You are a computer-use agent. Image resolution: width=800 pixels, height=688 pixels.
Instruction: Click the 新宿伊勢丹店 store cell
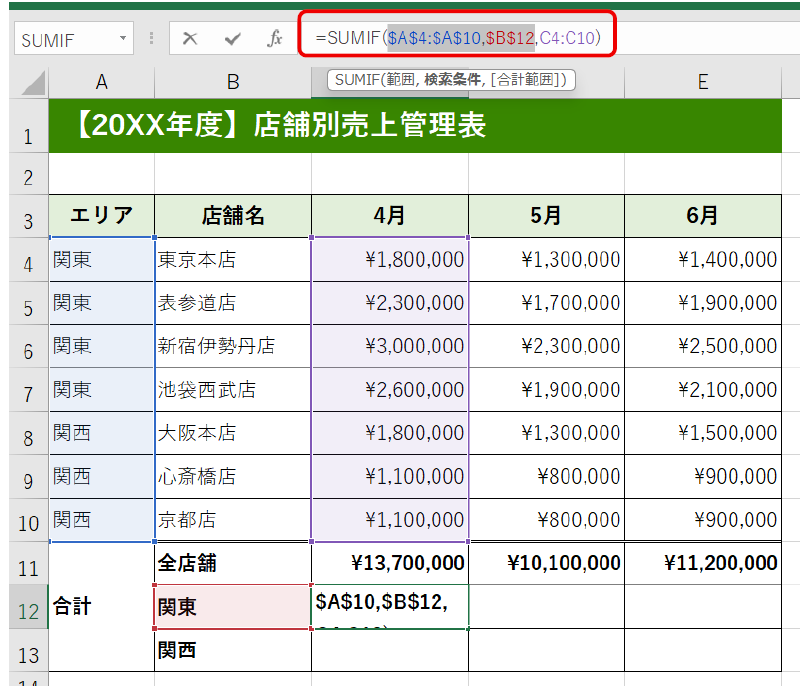232,346
